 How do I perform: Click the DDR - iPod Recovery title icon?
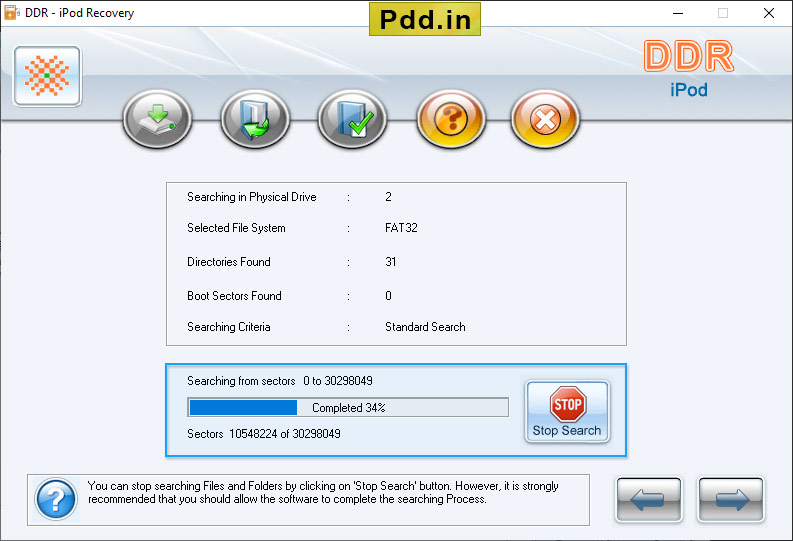(11, 13)
